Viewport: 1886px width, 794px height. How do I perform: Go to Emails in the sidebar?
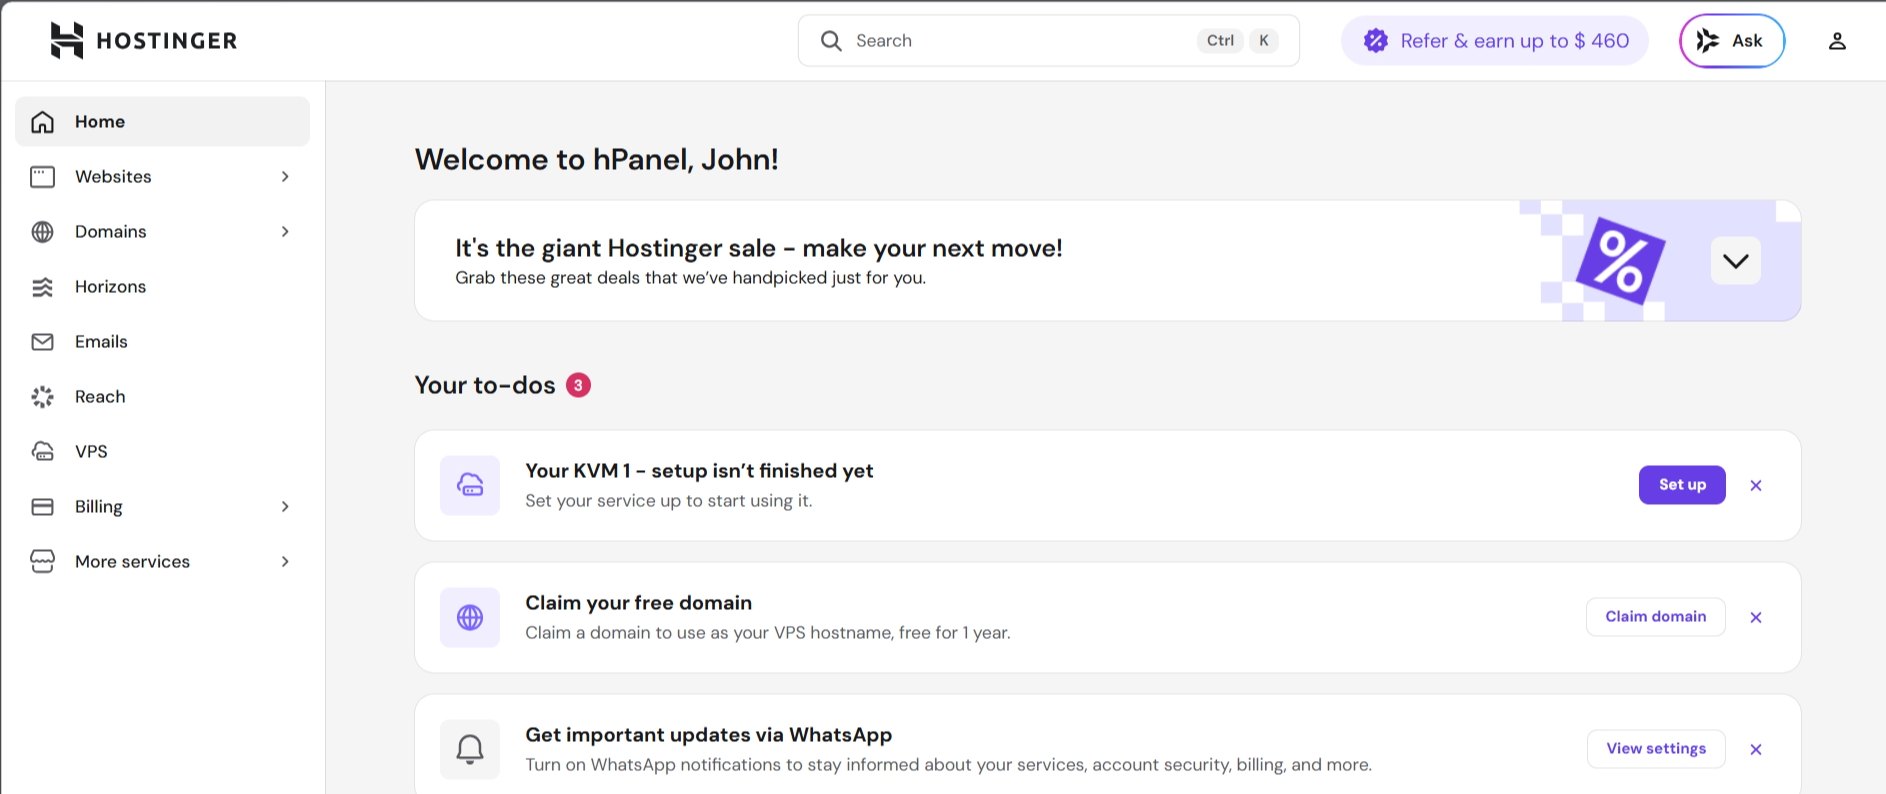[x=162, y=342]
